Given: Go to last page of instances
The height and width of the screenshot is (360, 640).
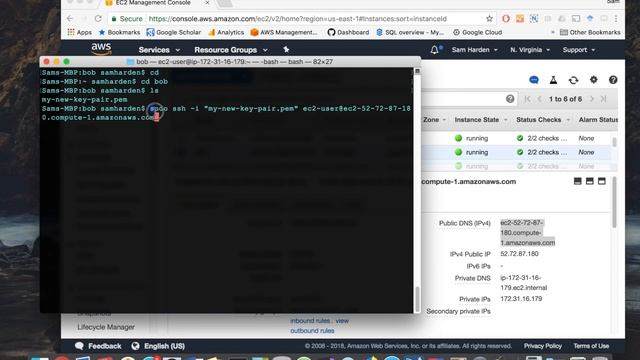Looking at the screenshot, I should coord(603,99).
